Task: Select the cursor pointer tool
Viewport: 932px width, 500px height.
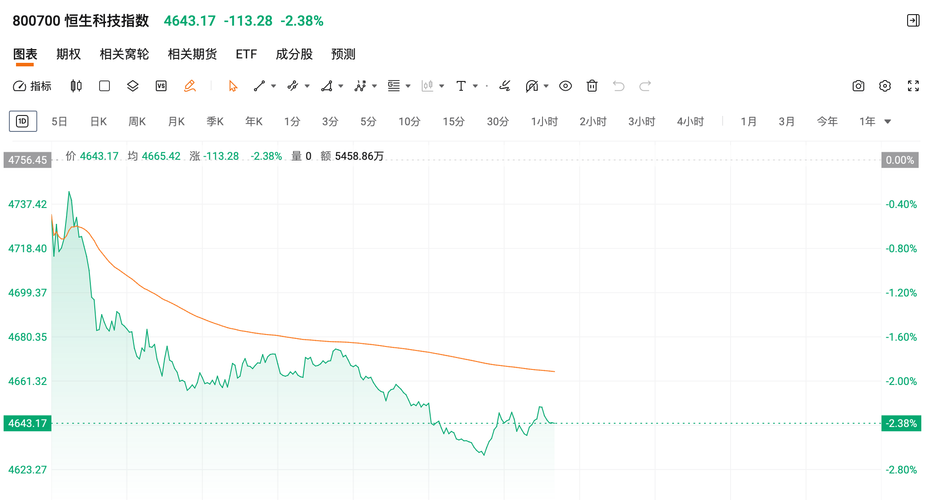Action: coord(233,86)
